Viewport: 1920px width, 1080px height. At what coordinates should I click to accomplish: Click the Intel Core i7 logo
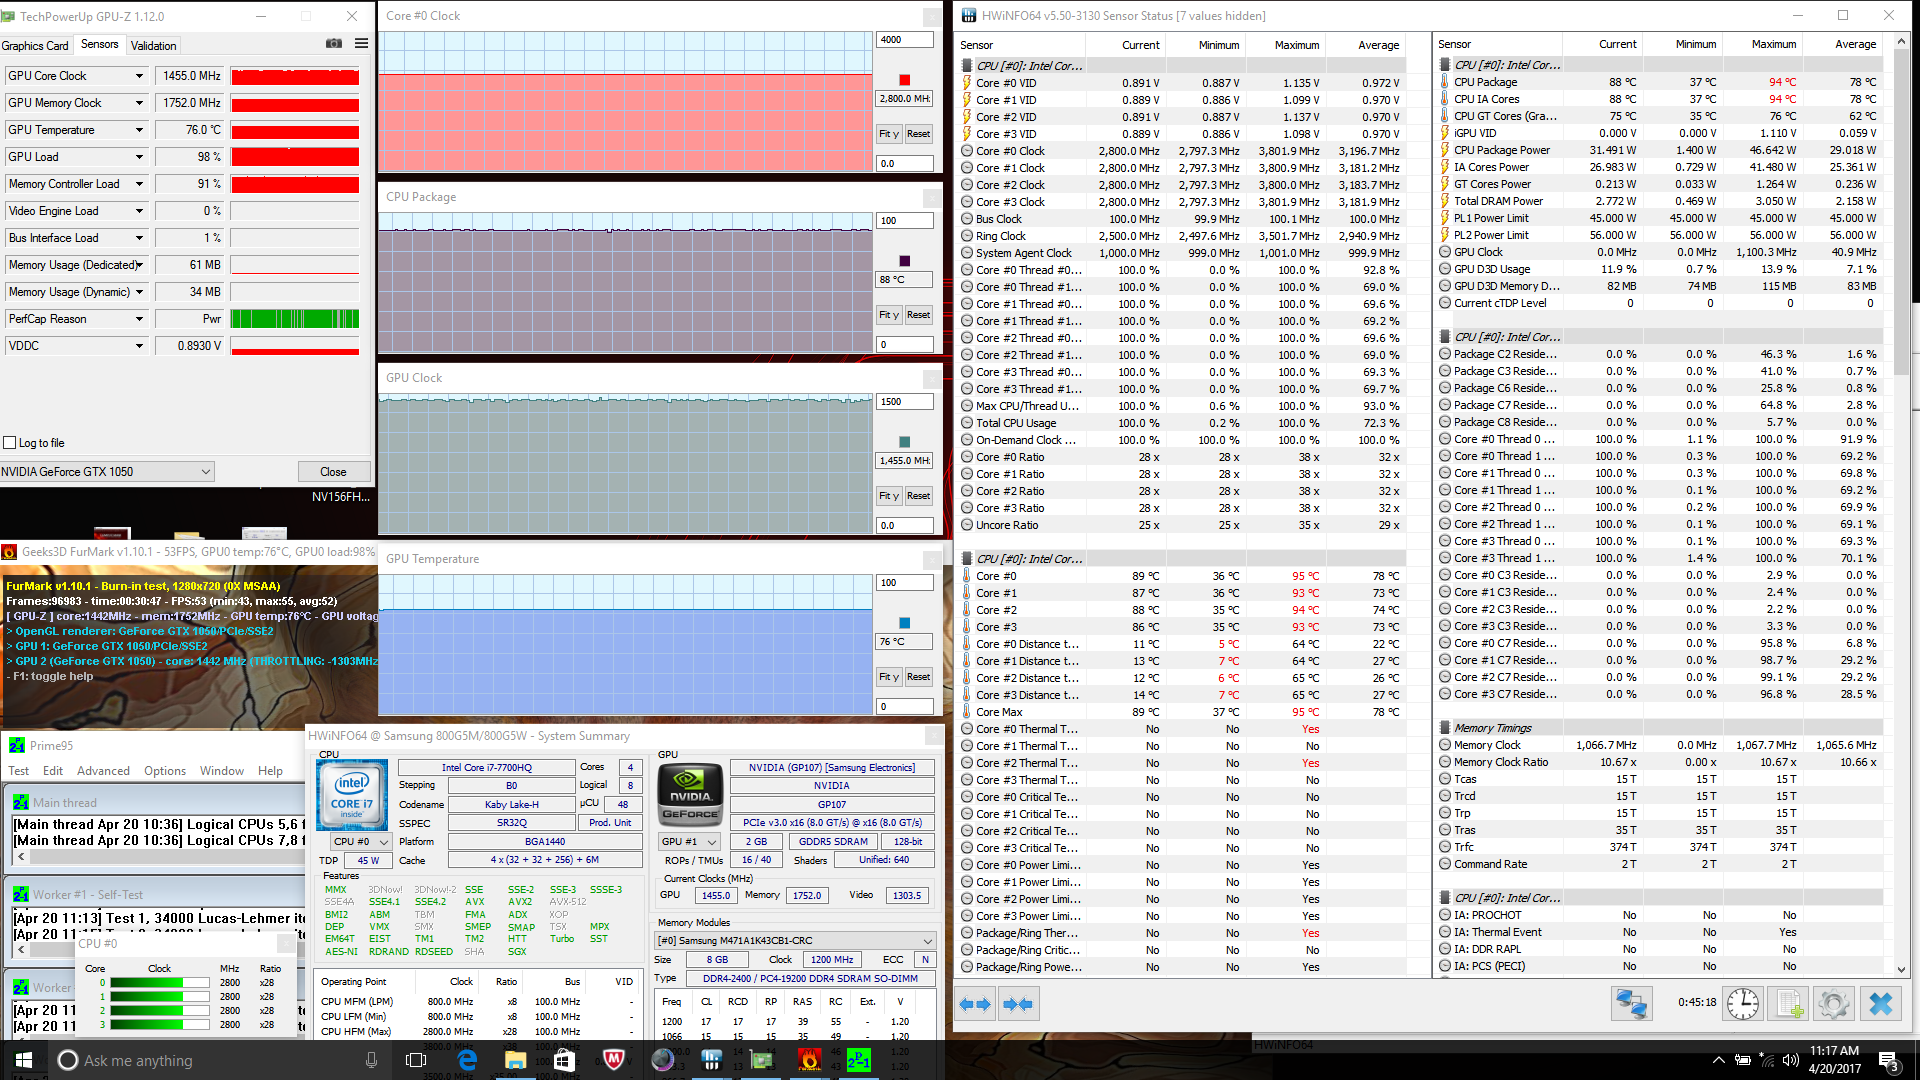351,795
